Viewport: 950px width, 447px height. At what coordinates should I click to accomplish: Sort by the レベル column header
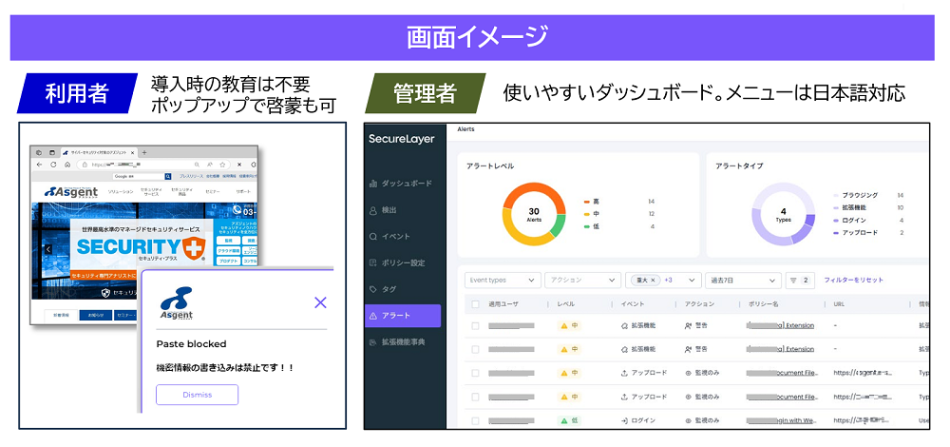[565, 304]
